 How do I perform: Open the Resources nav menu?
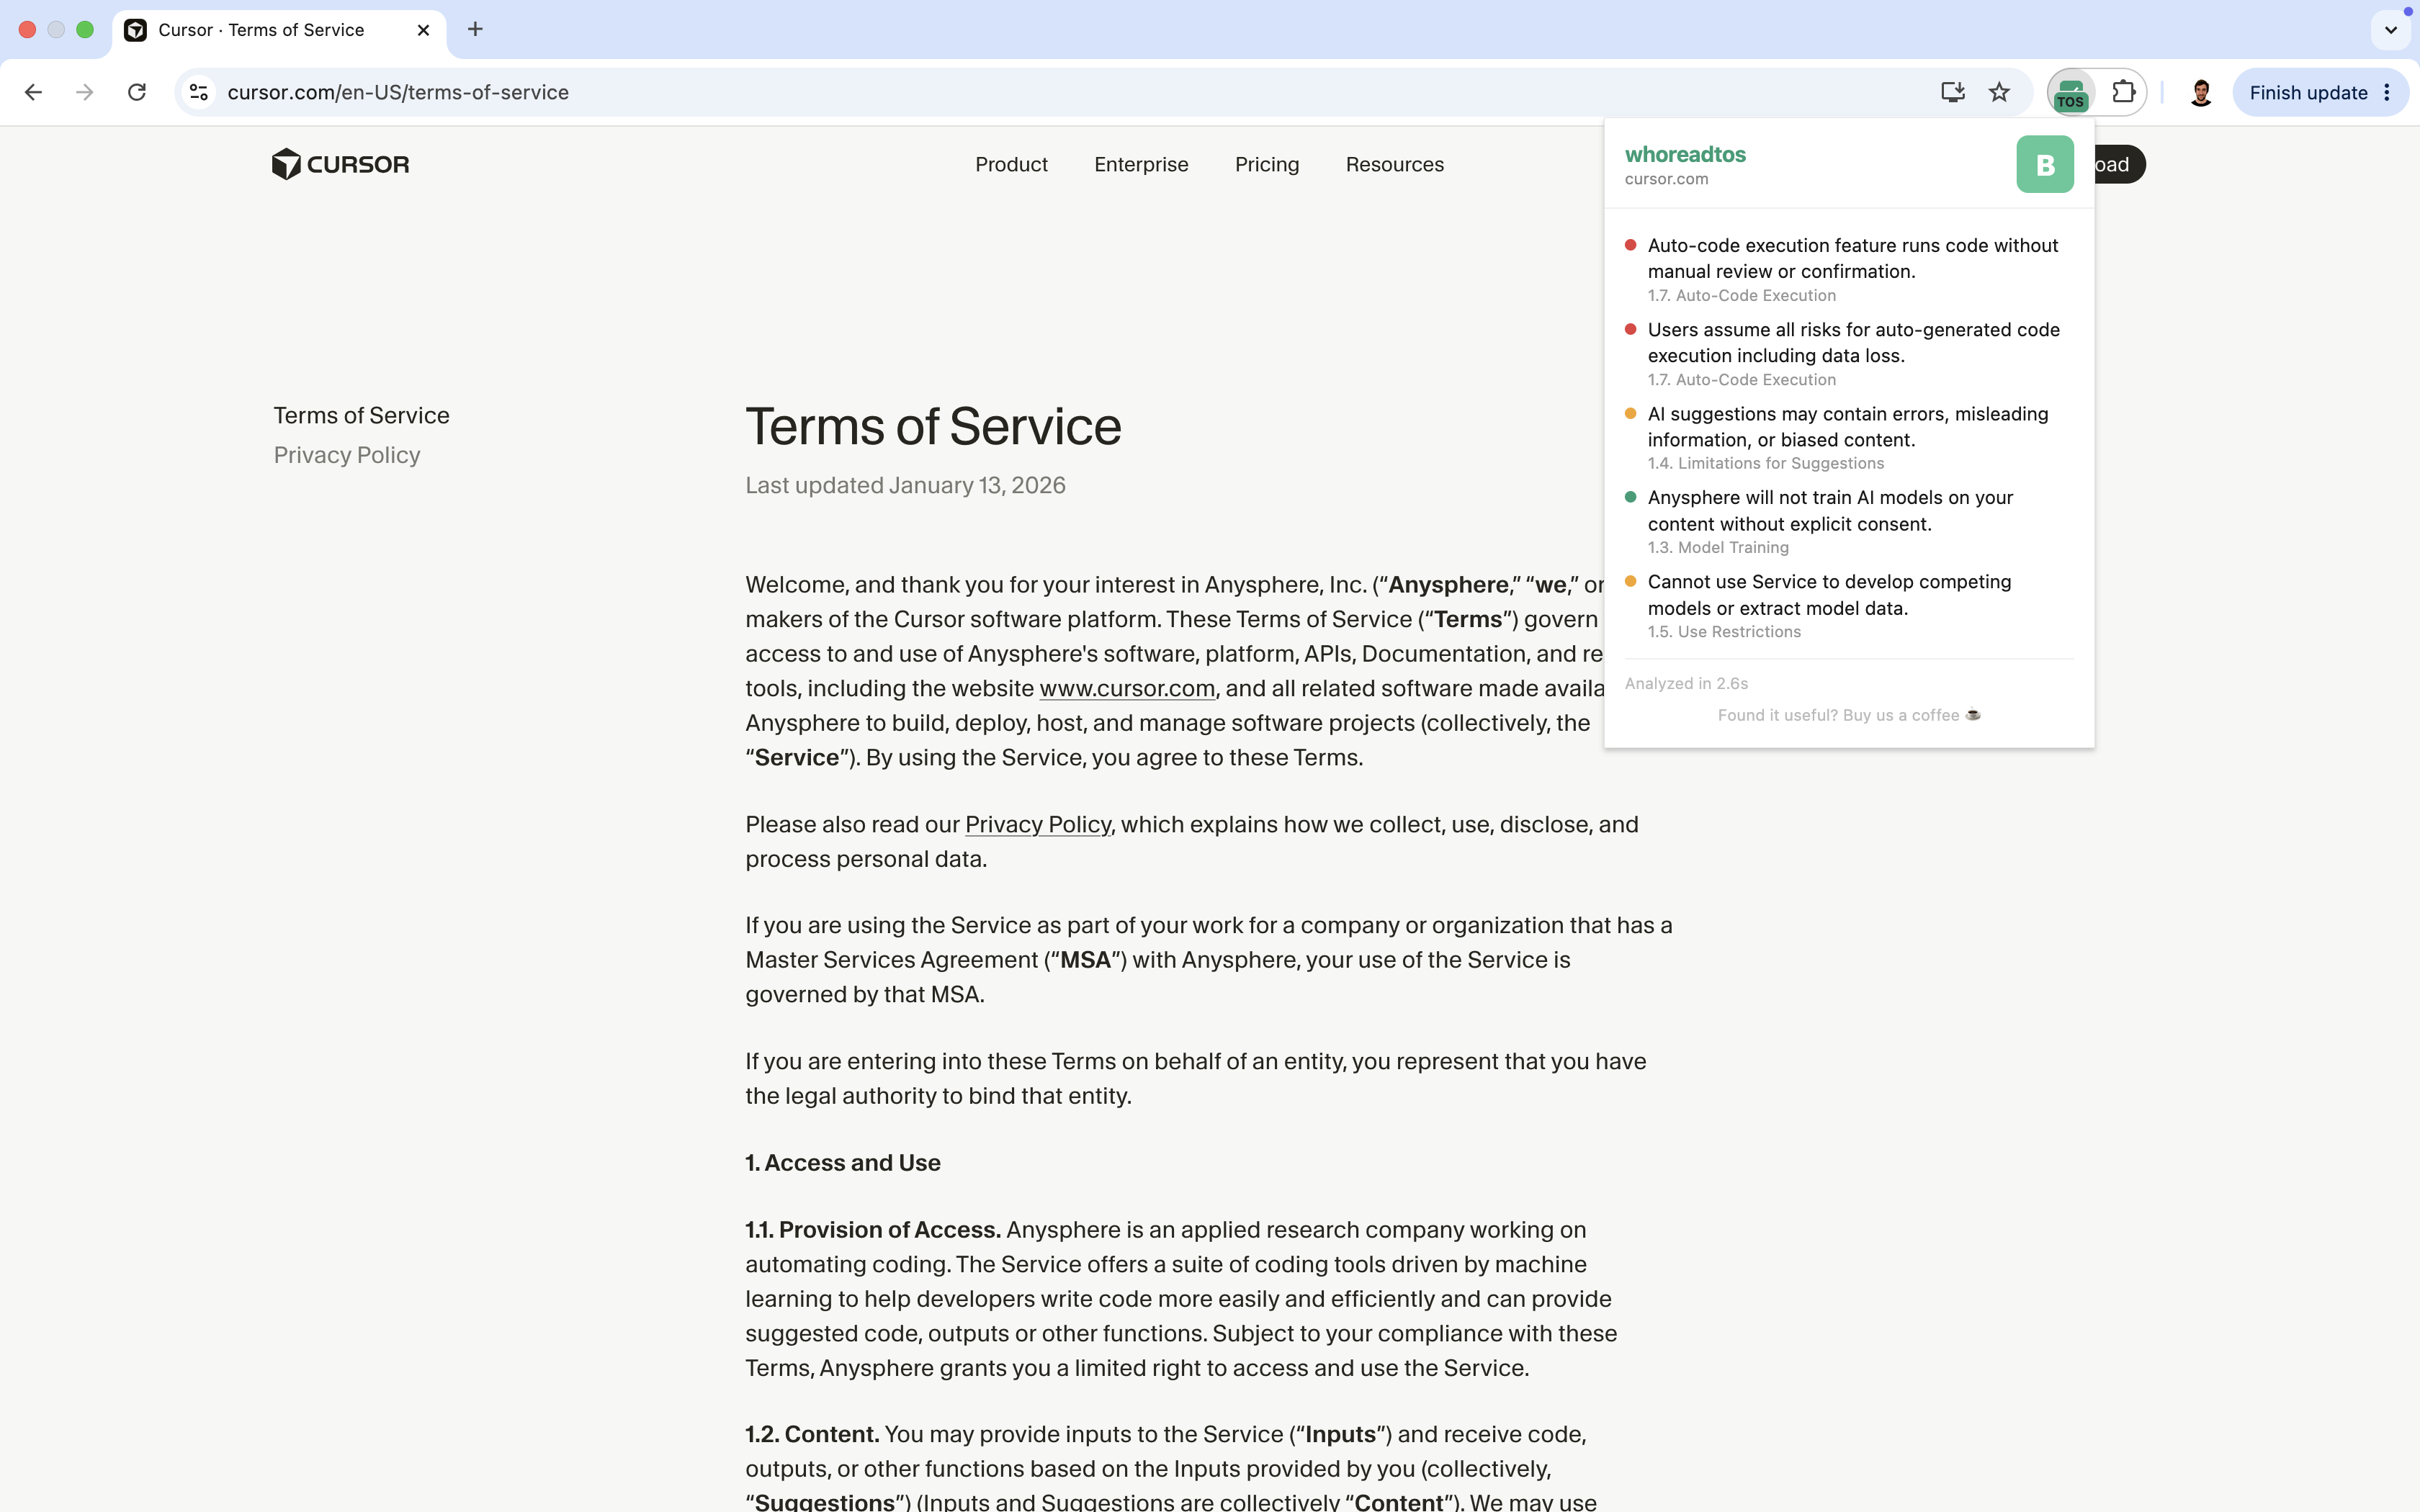click(x=1394, y=164)
